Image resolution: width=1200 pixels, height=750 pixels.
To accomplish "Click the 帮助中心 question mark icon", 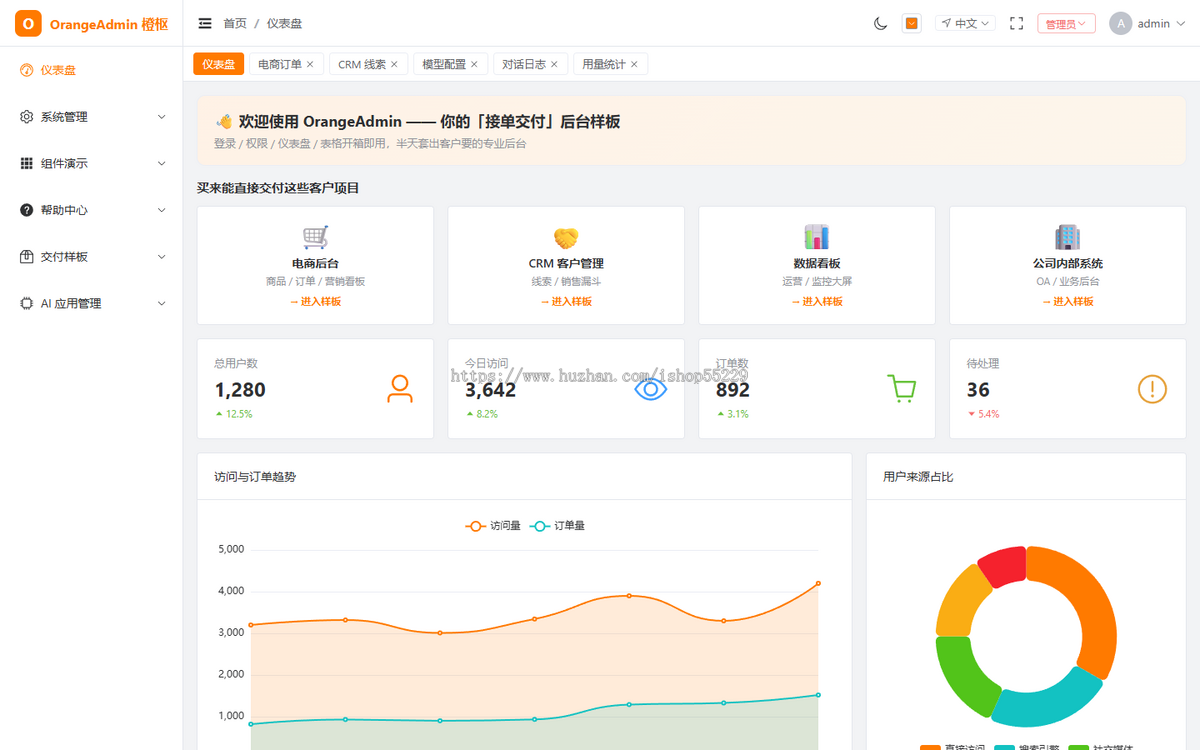I will pos(27,210).
